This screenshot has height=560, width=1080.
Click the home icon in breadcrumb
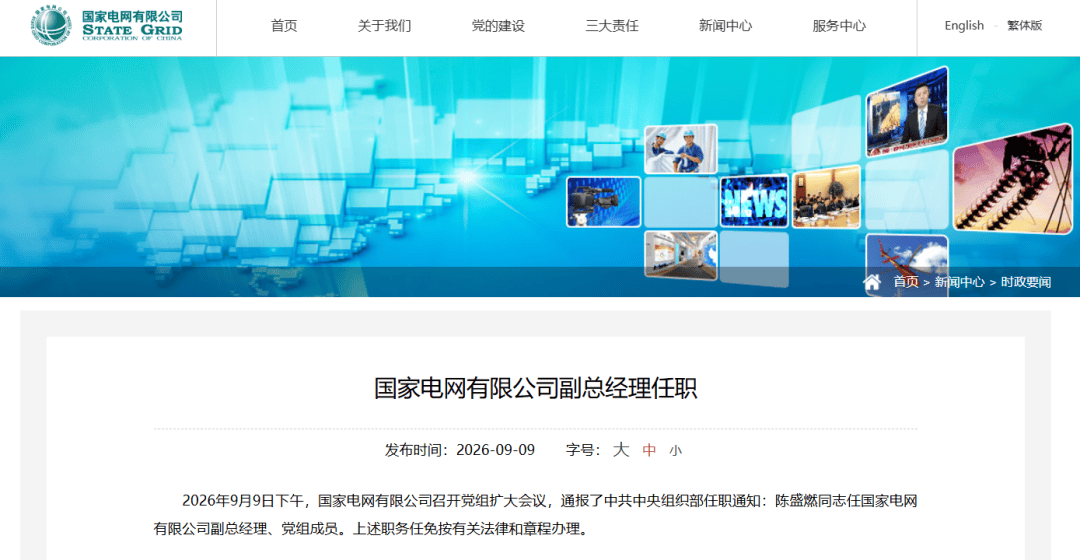(x=872, y=282)
